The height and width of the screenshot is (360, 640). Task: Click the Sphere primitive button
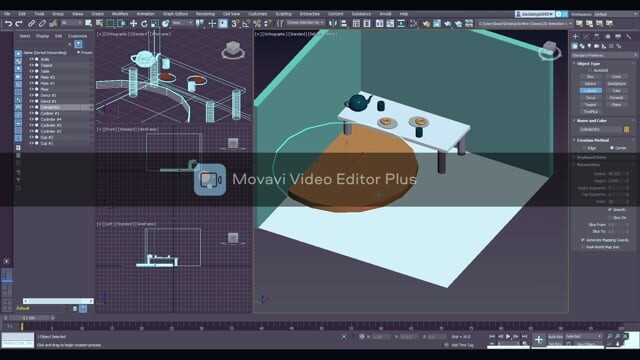coord(591,84)
